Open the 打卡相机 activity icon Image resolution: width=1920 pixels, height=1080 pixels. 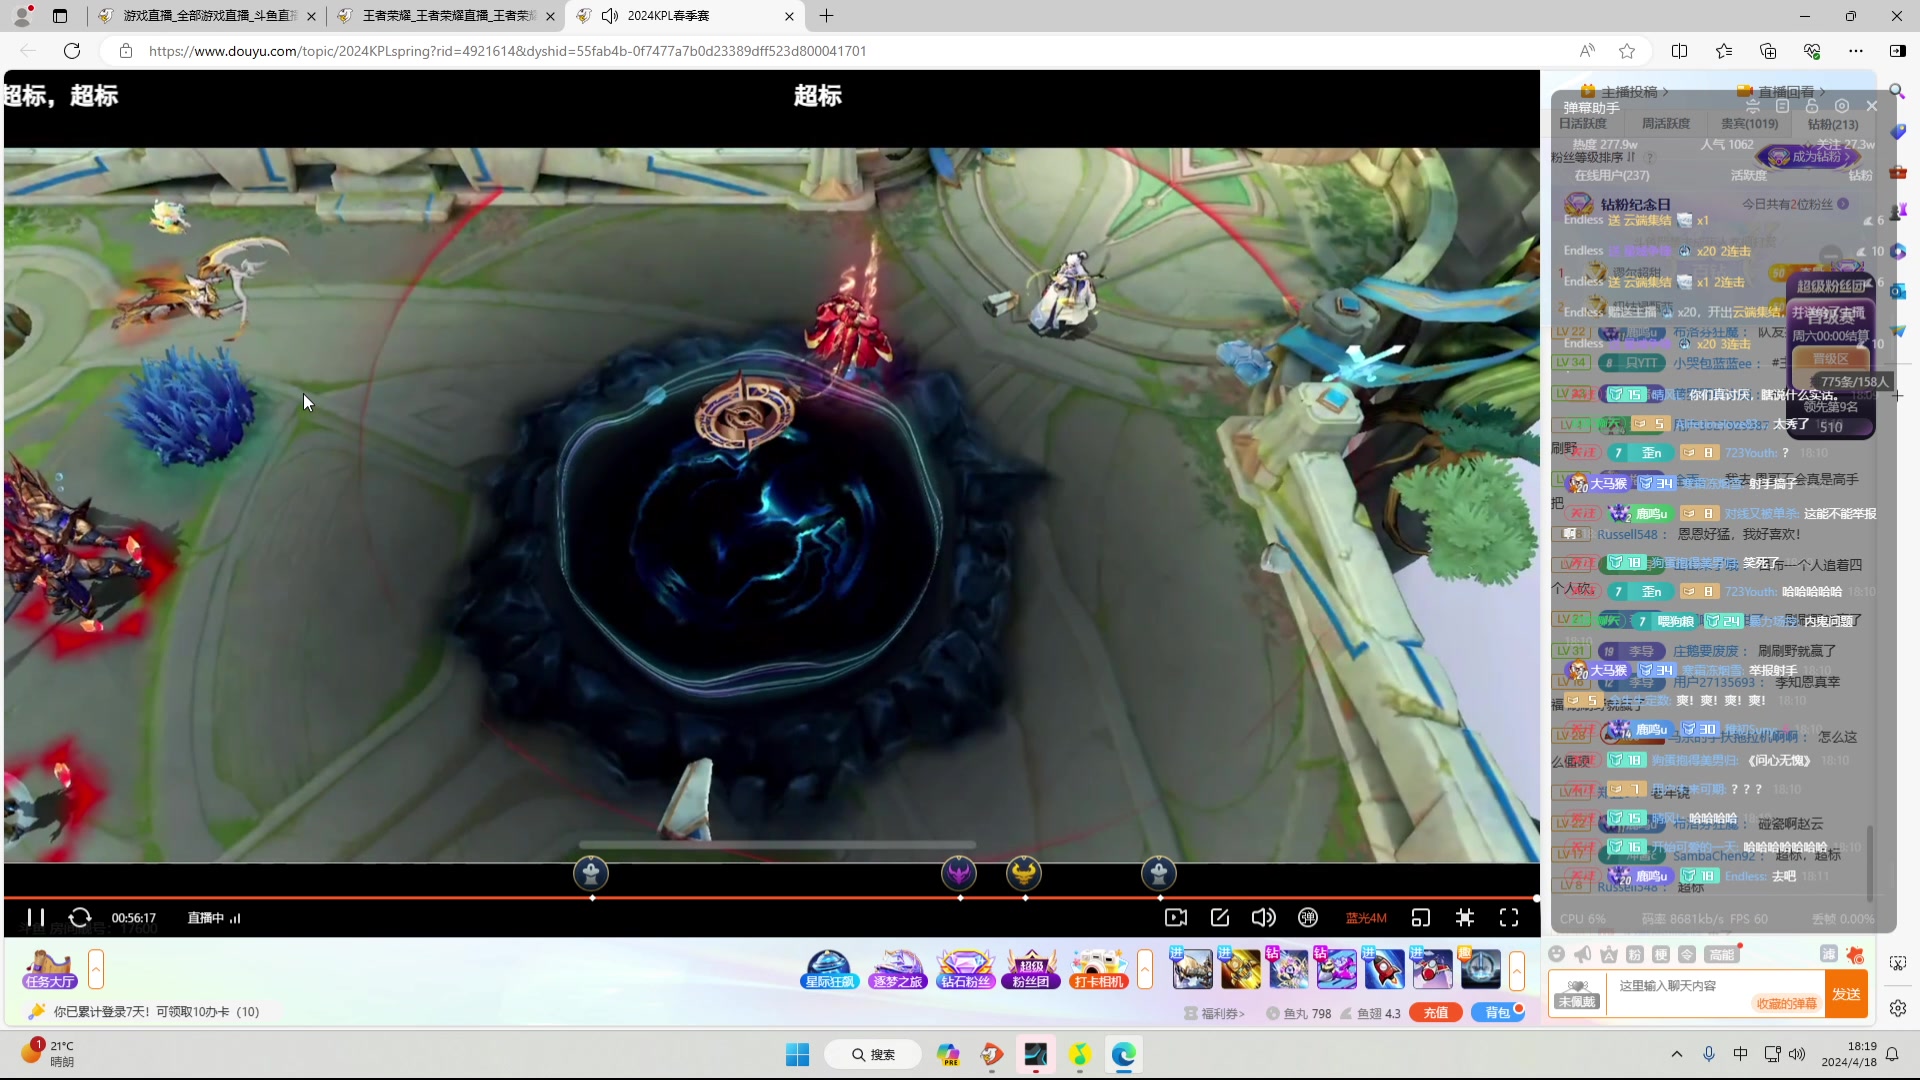coord(1099,969)
